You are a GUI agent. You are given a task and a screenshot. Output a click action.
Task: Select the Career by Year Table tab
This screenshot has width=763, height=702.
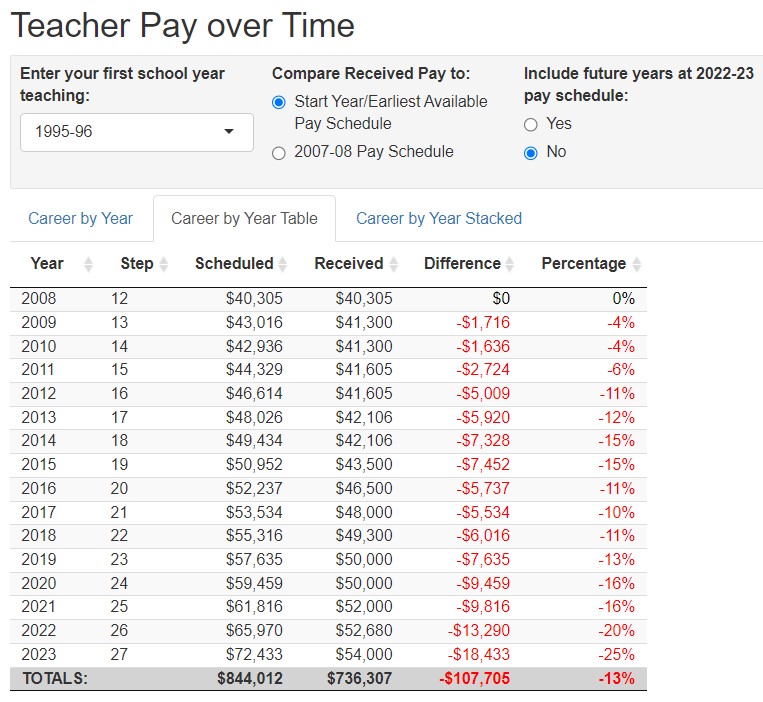[x=244, y=218]
